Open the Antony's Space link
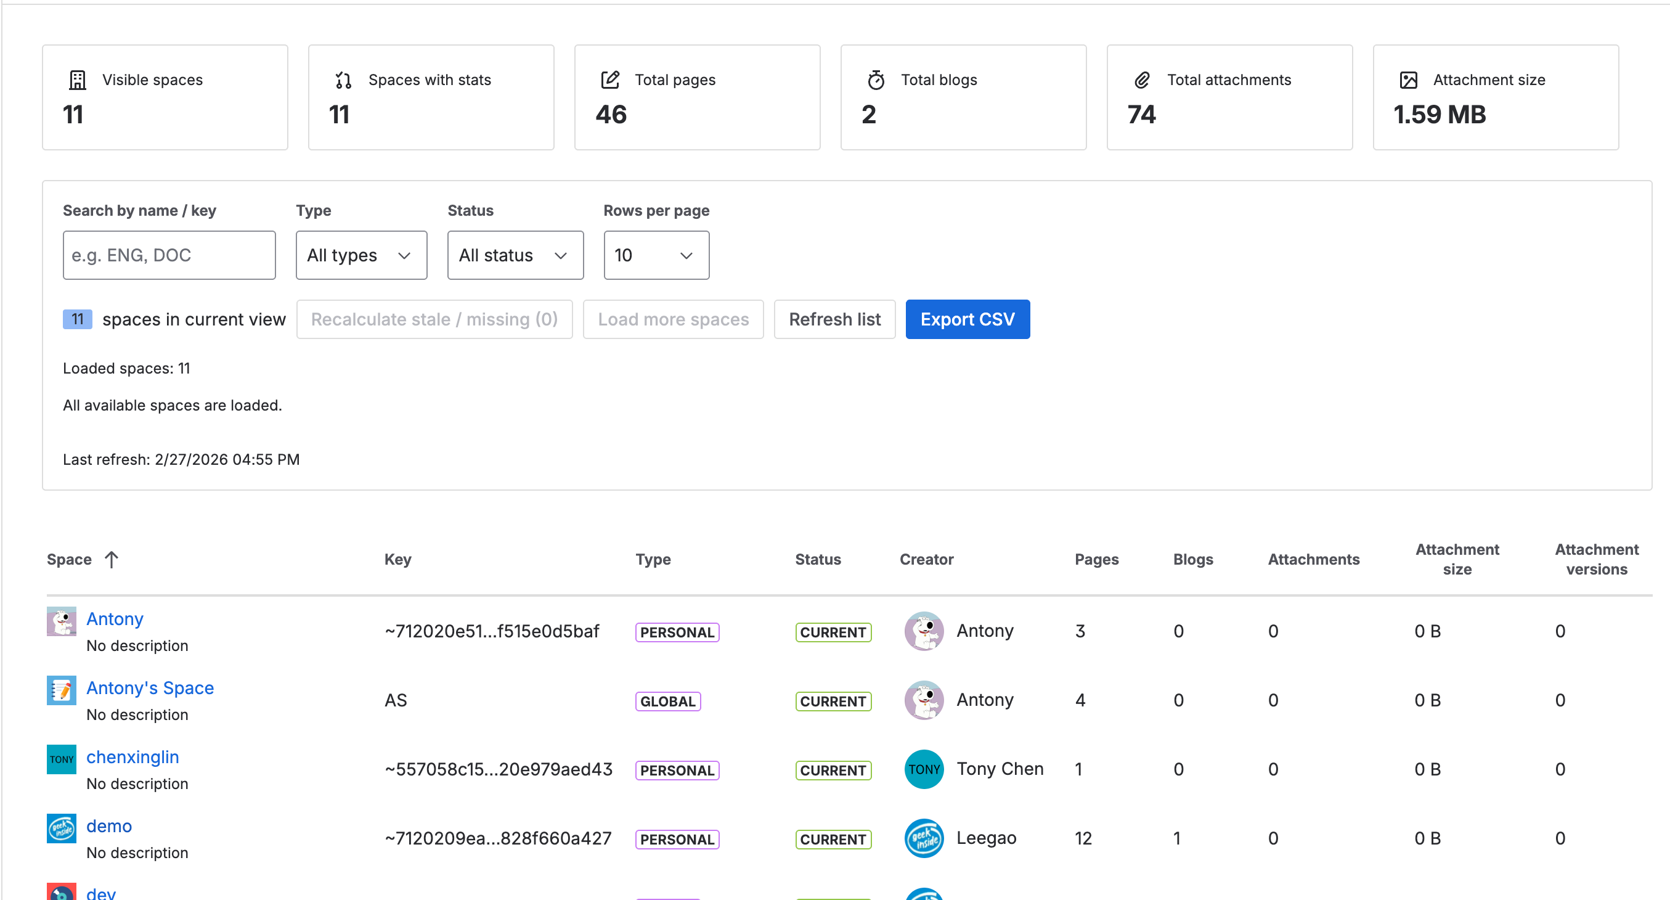Viewport: 1670px width, 900px height. pos(149,688)
